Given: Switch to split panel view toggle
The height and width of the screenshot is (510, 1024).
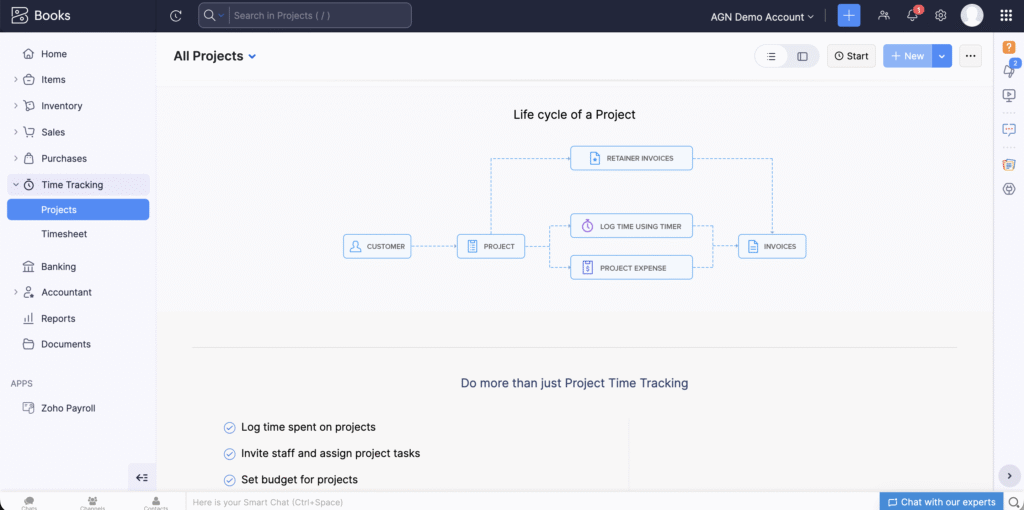Looking at the screenshot, I should [x=803, y=56].
